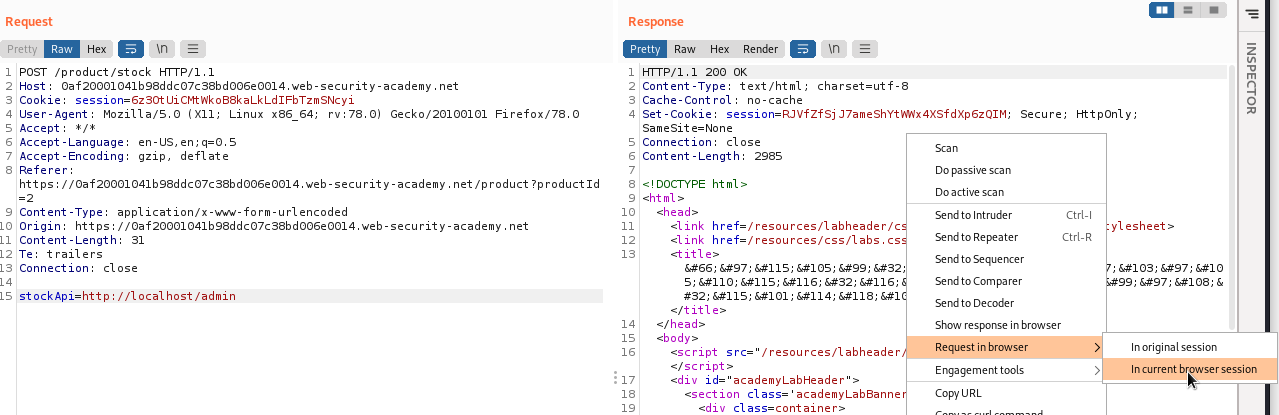Select Send to Intruder menu item
1279x415 pixels.
[1006, 215]
